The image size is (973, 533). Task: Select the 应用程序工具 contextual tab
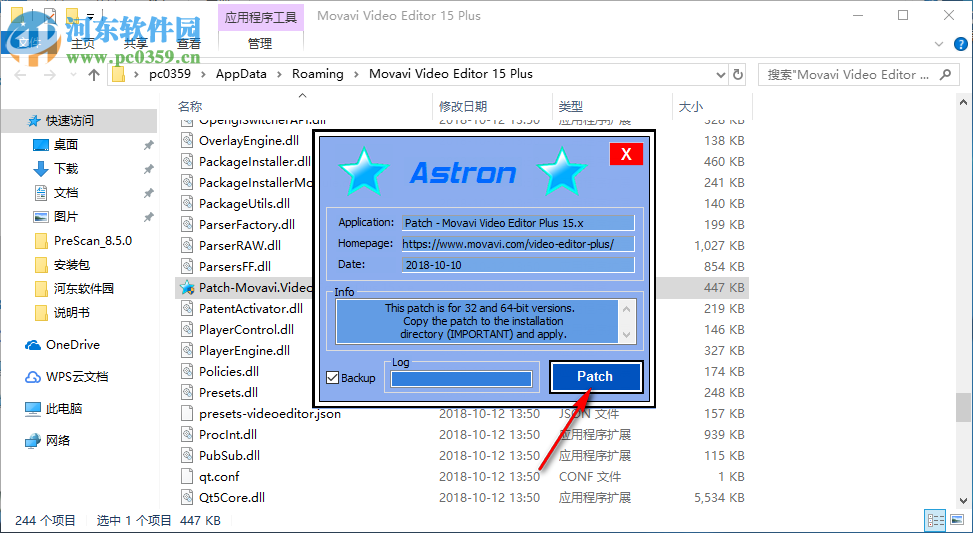click(261, 17)
